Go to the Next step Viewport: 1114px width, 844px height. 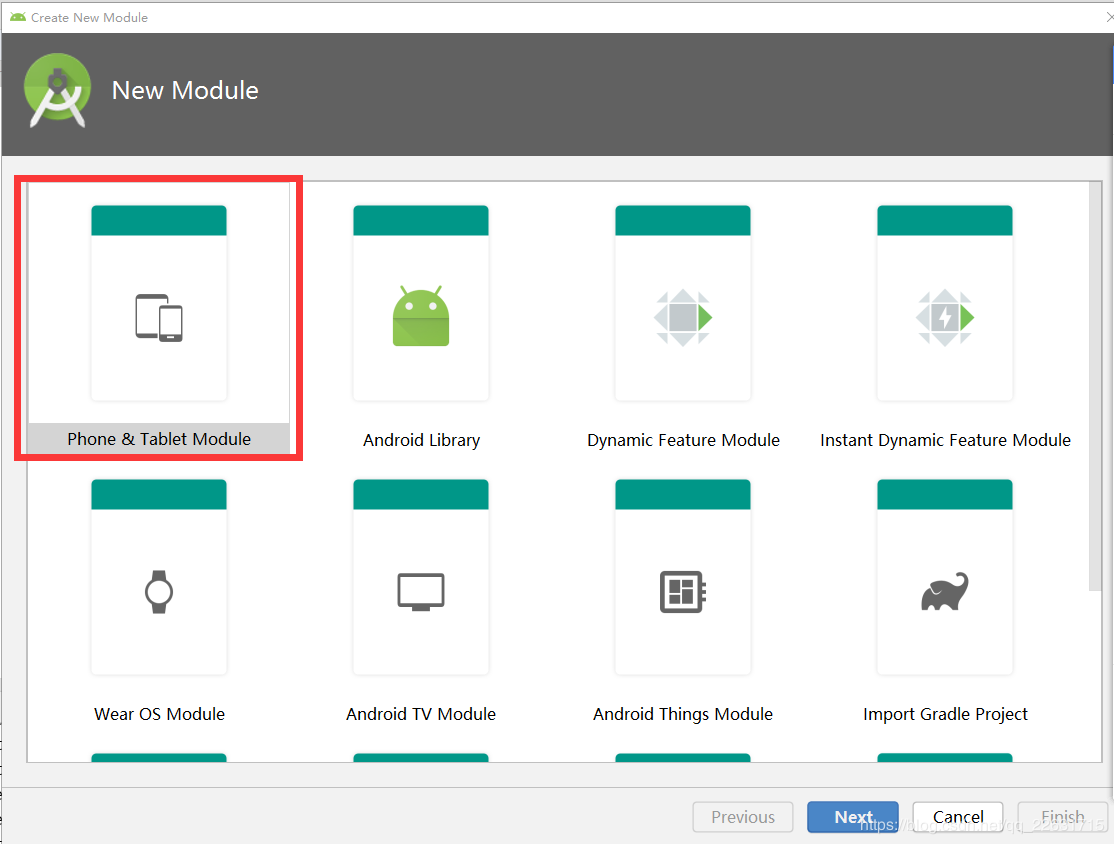853,817
